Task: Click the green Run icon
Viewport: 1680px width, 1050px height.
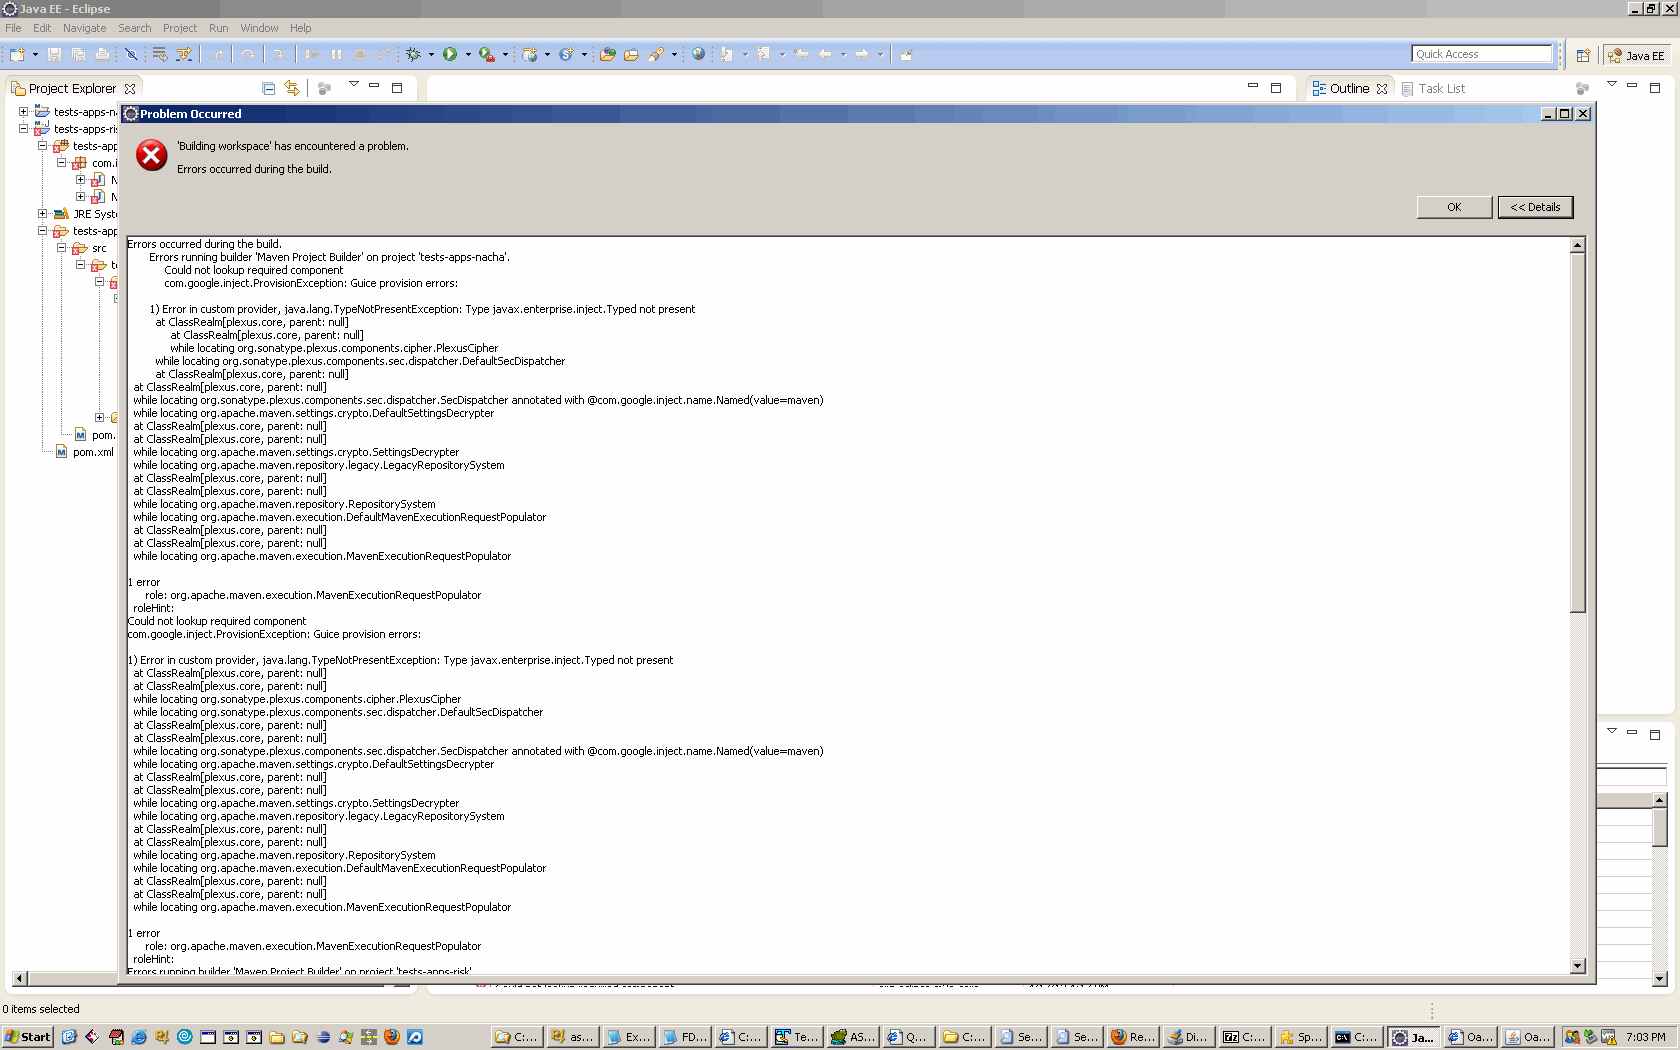Action: click(x=450, y=55)
